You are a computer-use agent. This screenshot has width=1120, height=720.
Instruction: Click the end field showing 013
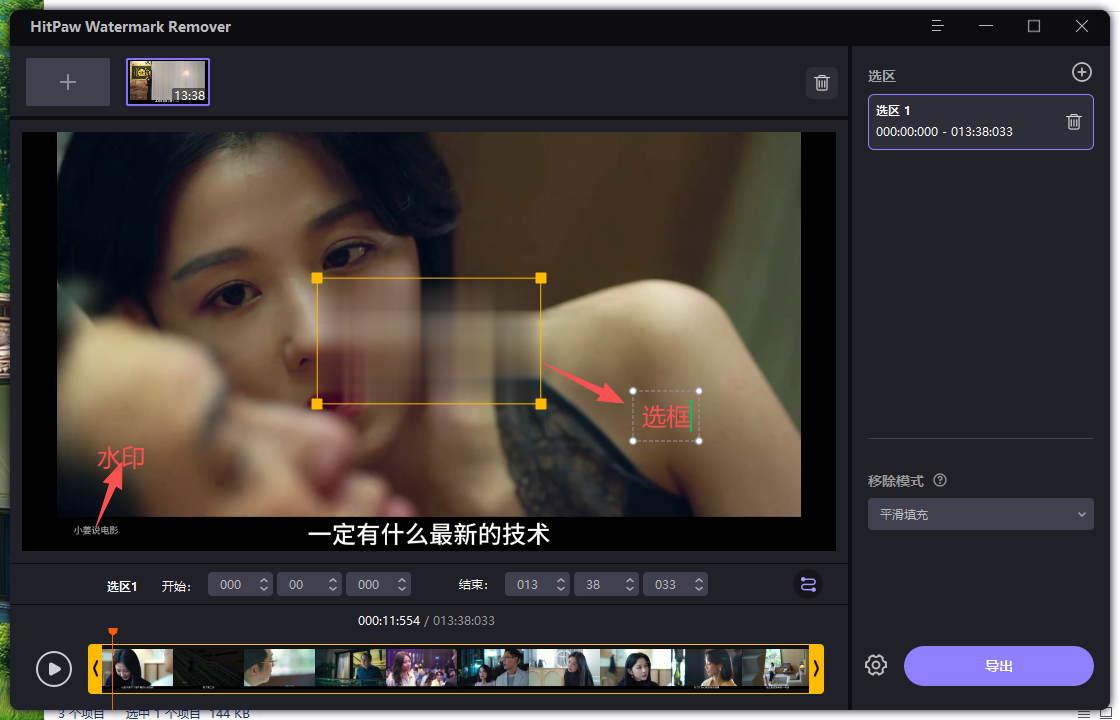528,584
